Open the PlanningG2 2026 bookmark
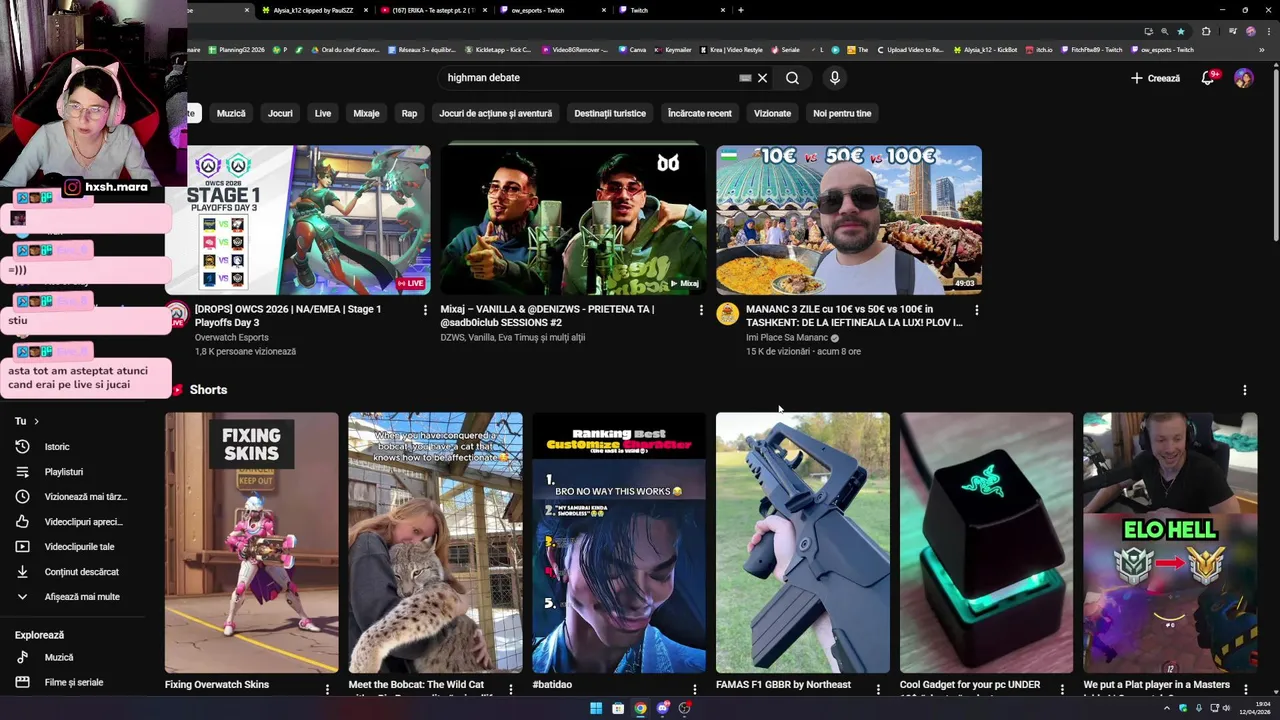Viewport: 1280px width, 720px height. point(237,50)
